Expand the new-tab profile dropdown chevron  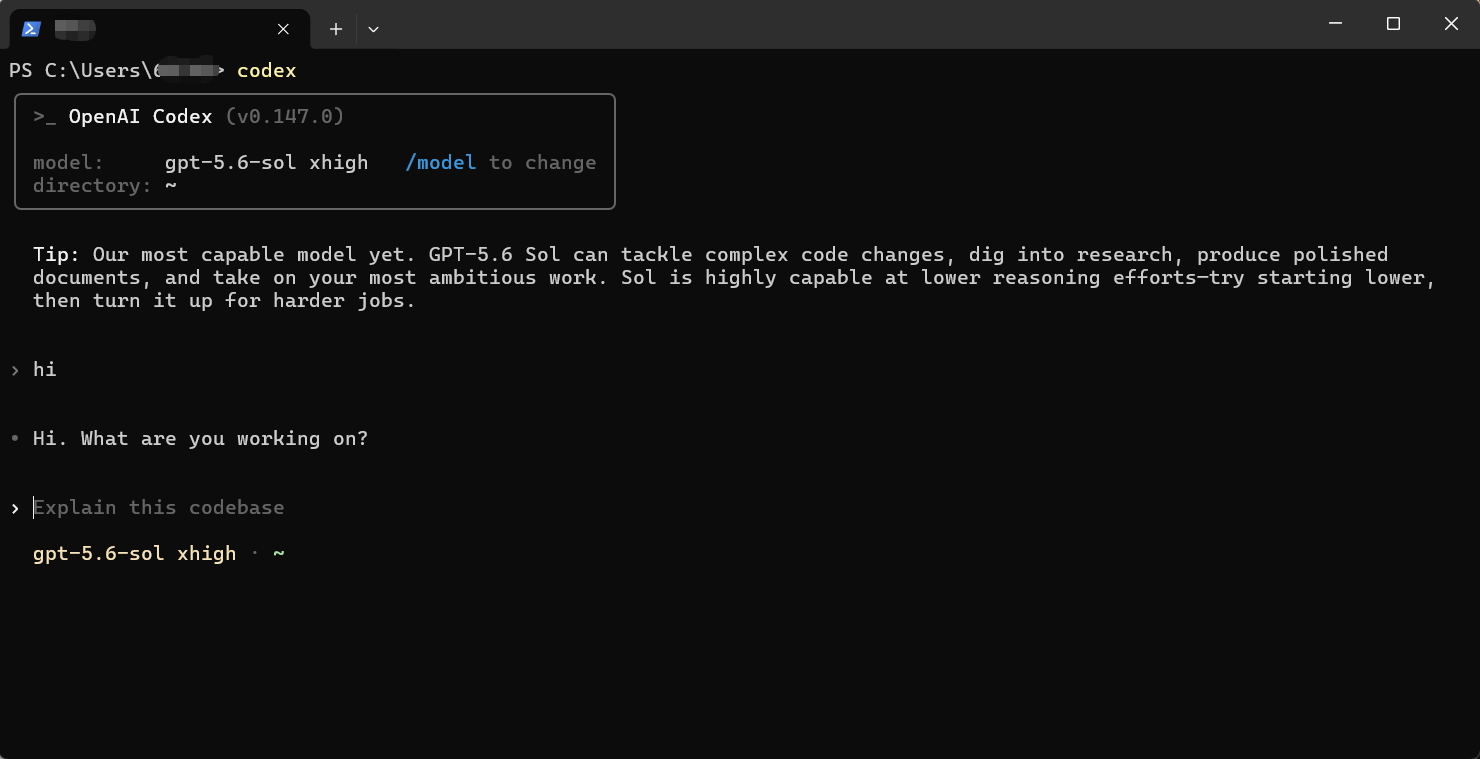[x=373, y=29]
